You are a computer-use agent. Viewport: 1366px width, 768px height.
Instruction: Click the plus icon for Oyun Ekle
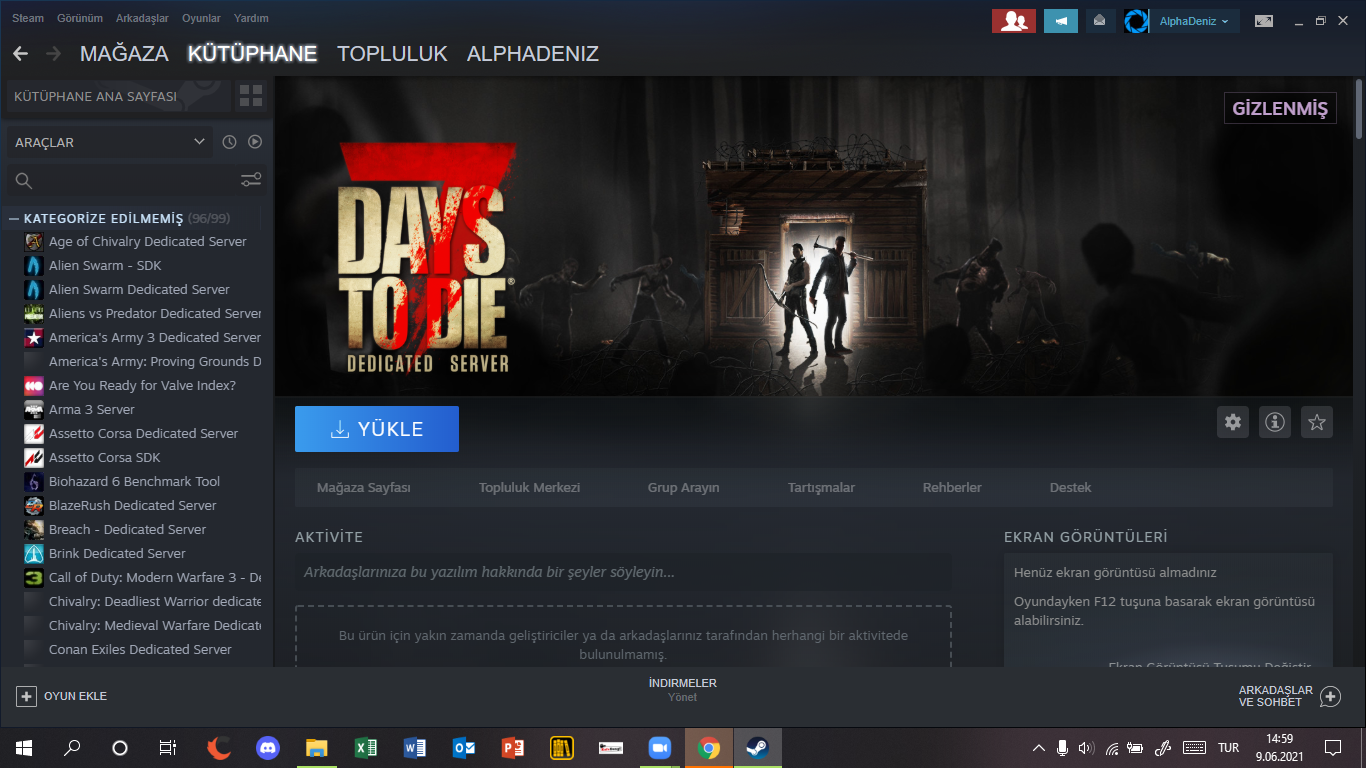click(x=26, y=696)
